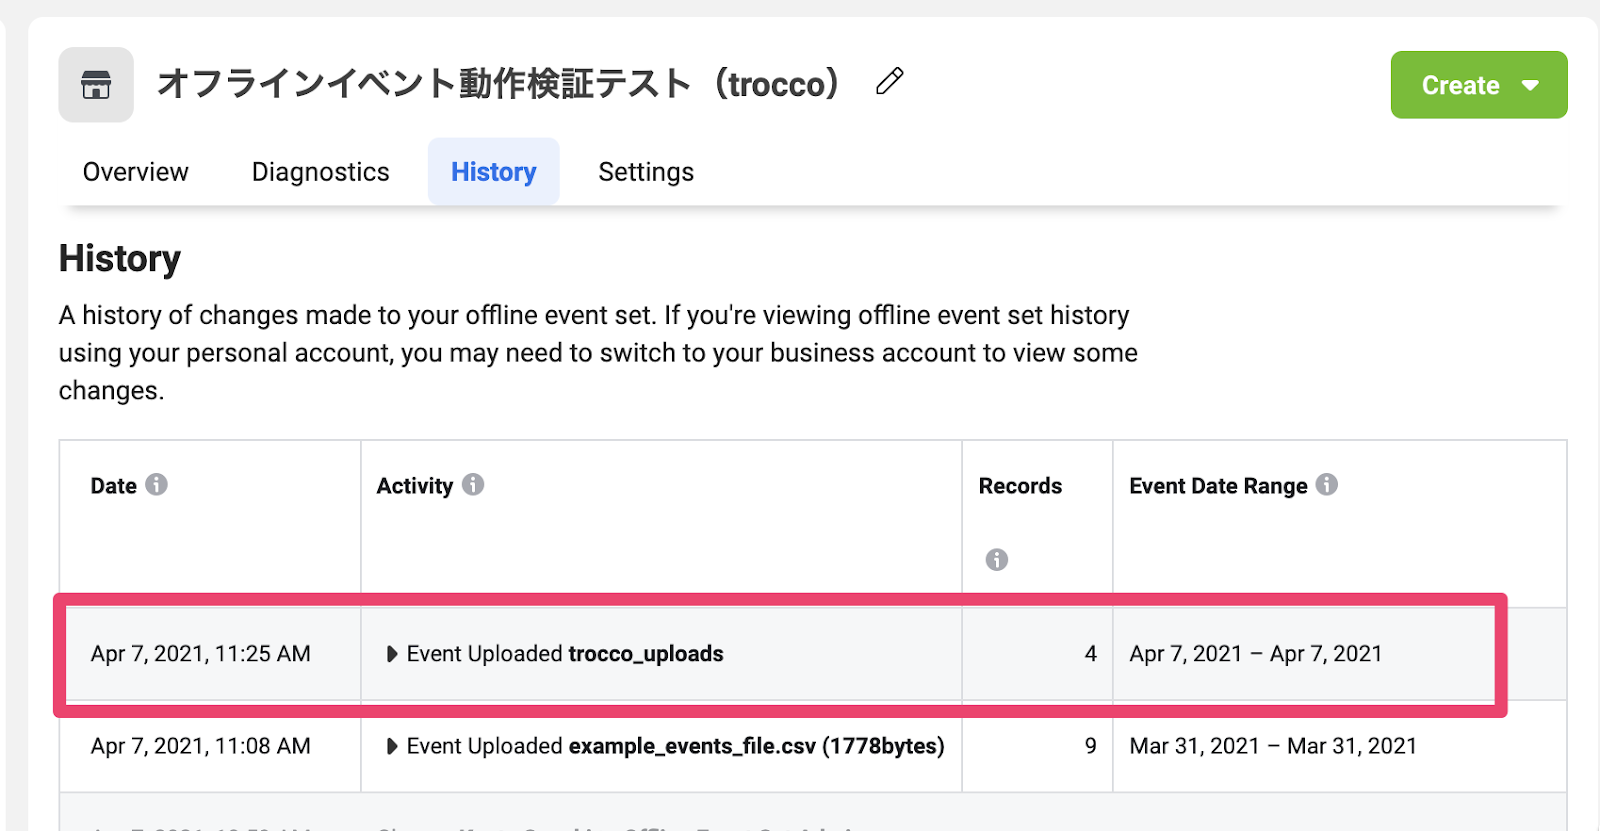The height and width of the screenshot is (831, 1600).
Task: Click the event set title text (trocco)
Action: point(499,83)
